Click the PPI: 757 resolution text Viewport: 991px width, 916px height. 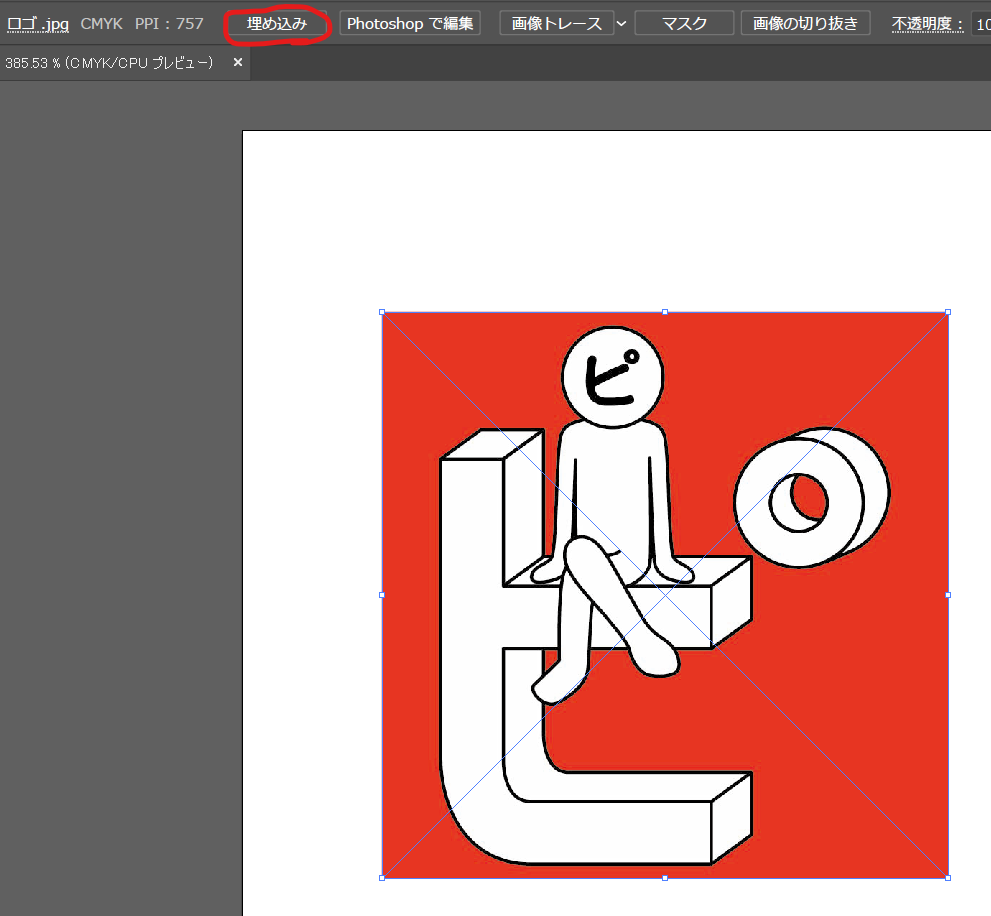[x=169, y=24]
